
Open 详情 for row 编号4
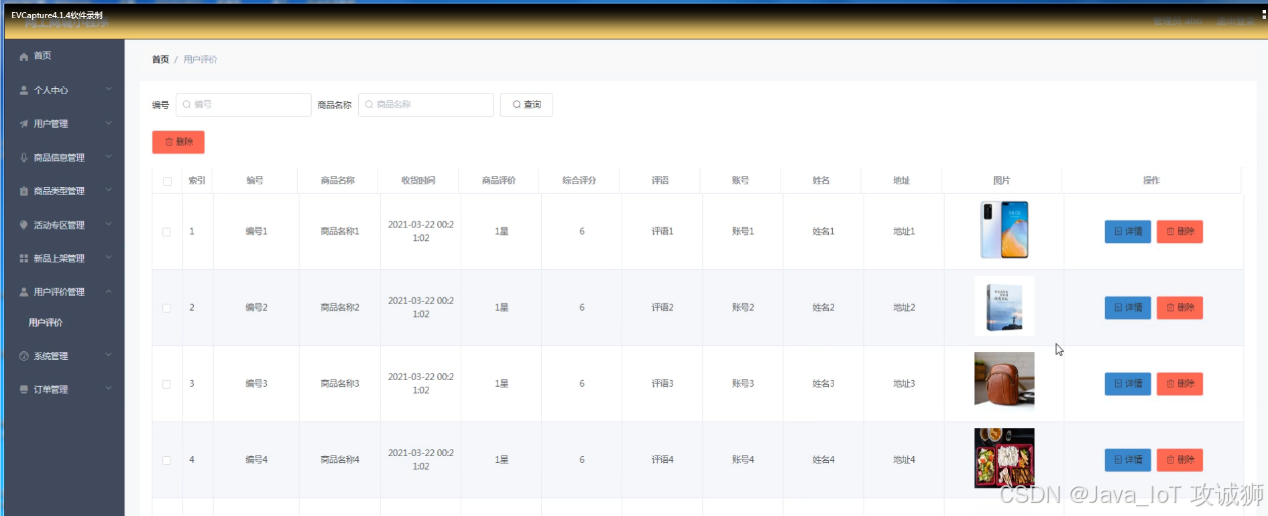coord(1127,460)
